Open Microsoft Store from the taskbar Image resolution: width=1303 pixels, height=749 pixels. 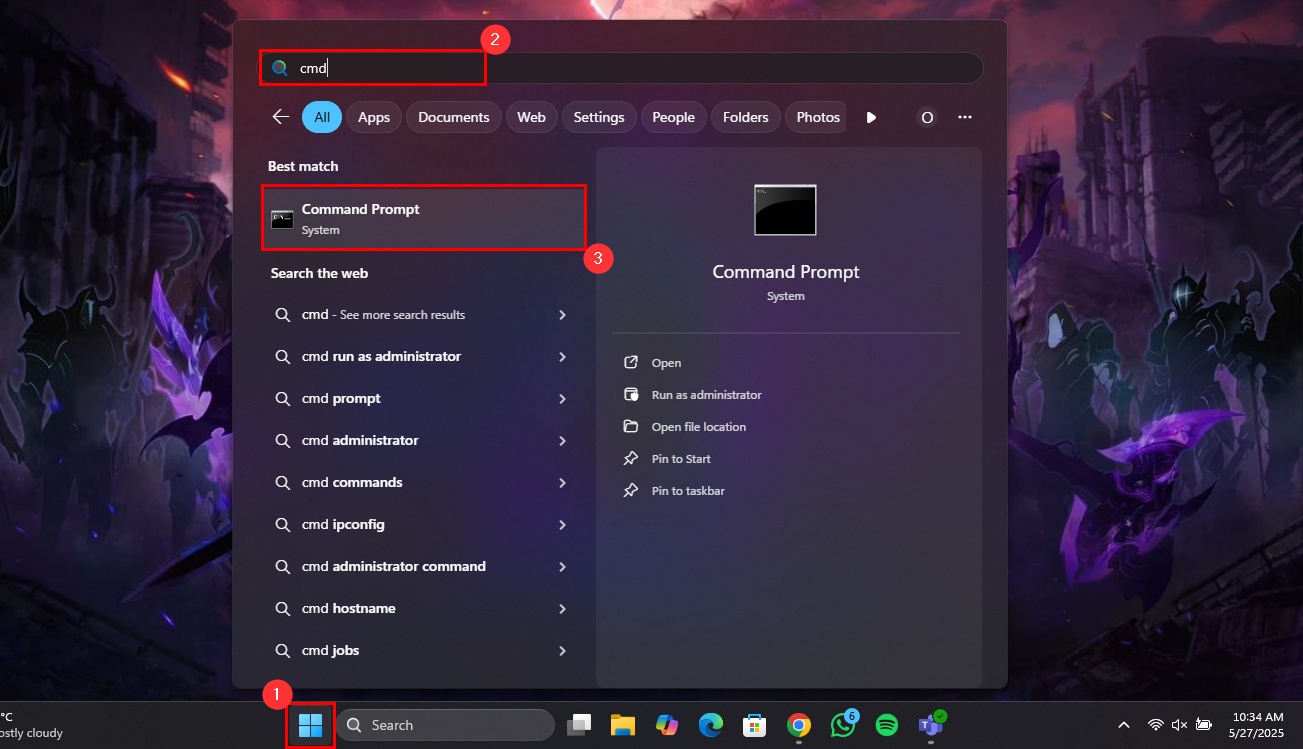[x=754, y=725]
